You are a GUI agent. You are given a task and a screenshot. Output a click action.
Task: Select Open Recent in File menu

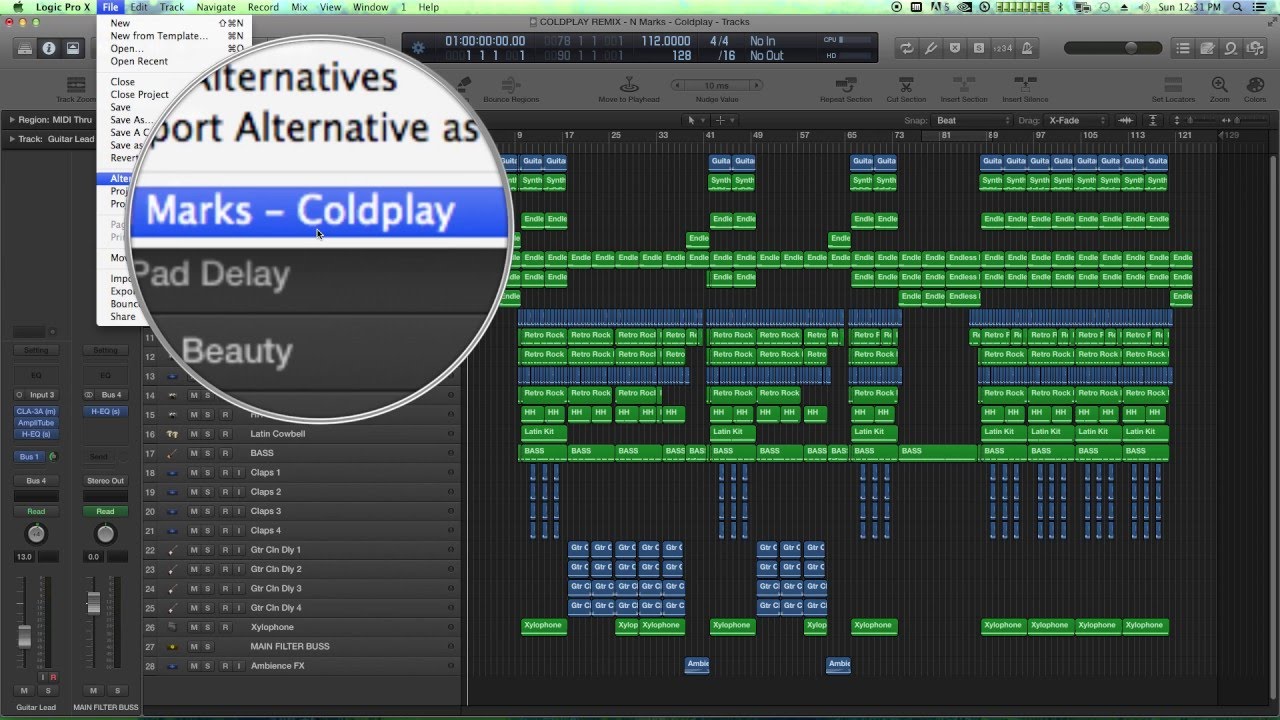(139, 61)
